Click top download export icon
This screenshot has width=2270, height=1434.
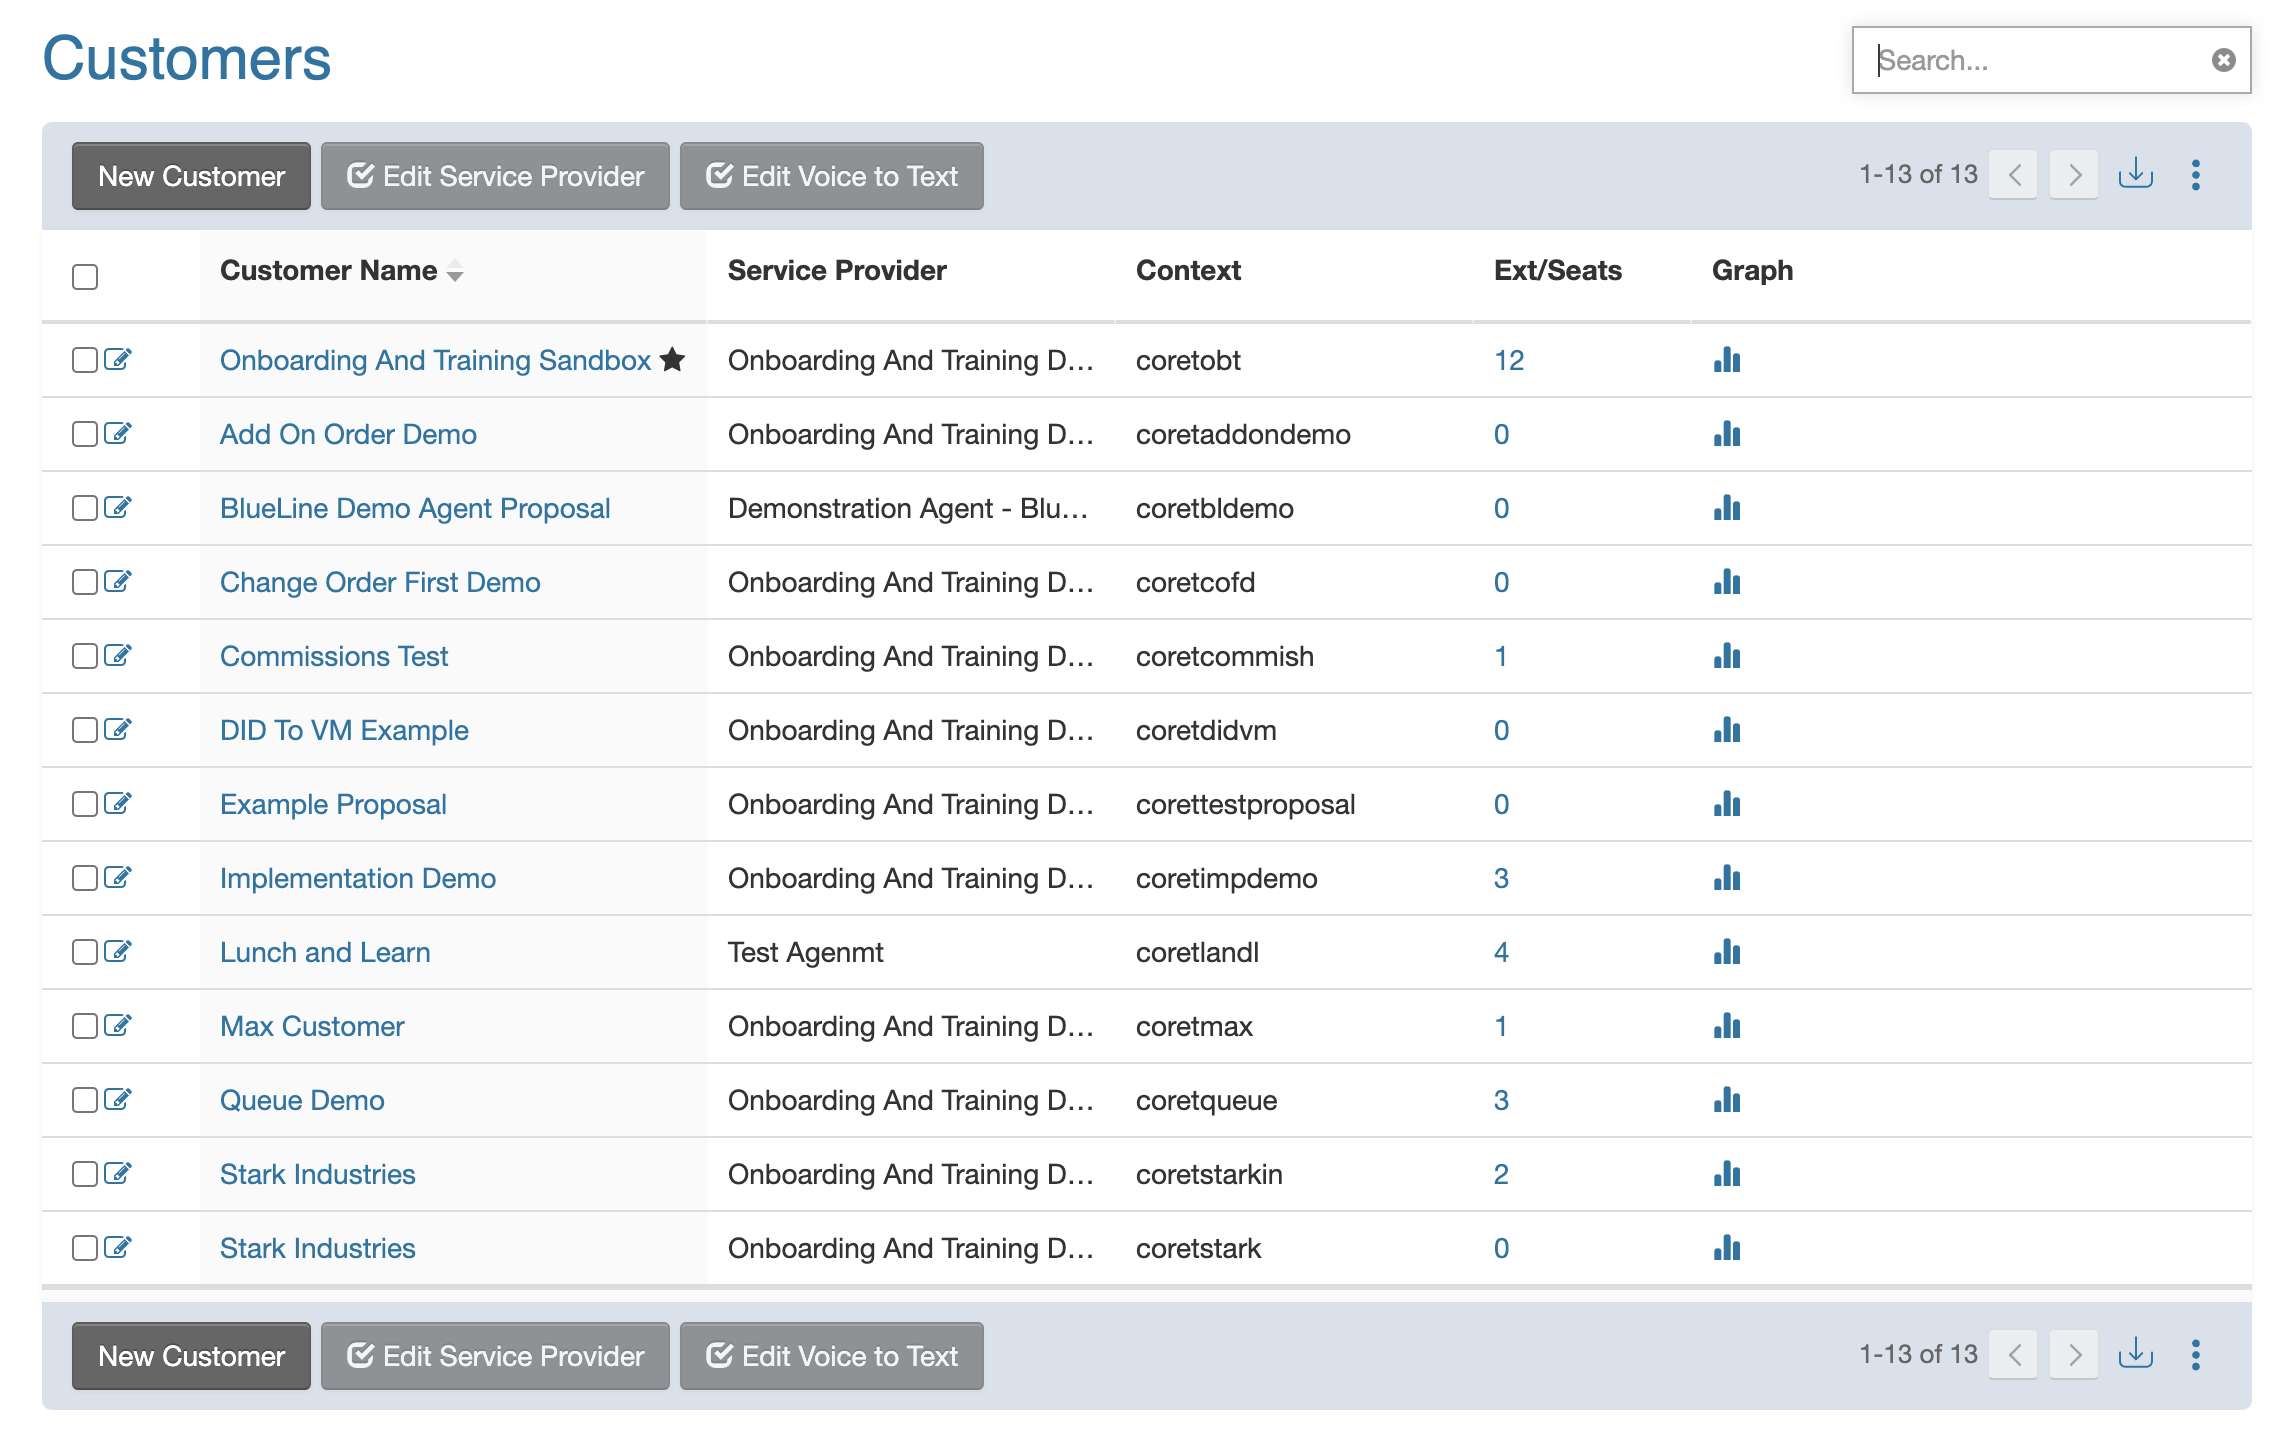pyautogui.click(x=2135, y=174)
